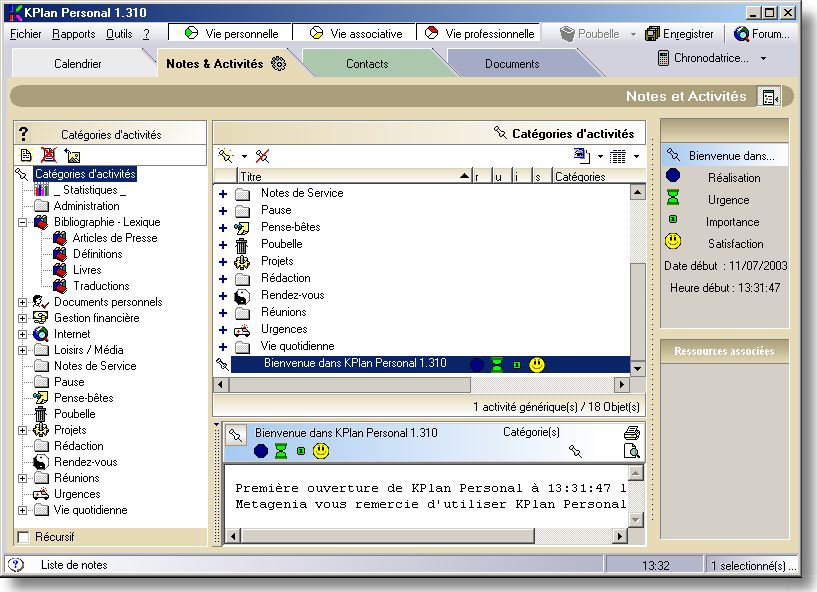Image resolution: width=817 pixels, height=592 pixels.
Task: Click the Internet globe icon in tree
Action: pyautogui.click(x=41, y=334)
